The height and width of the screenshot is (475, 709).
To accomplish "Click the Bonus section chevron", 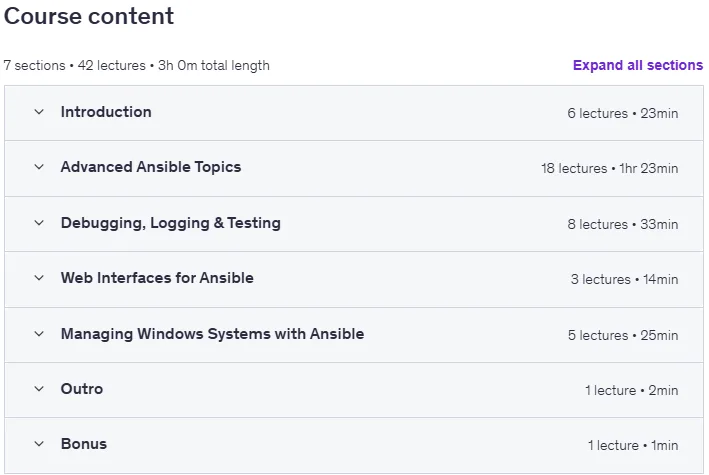I will coord(39,444).
